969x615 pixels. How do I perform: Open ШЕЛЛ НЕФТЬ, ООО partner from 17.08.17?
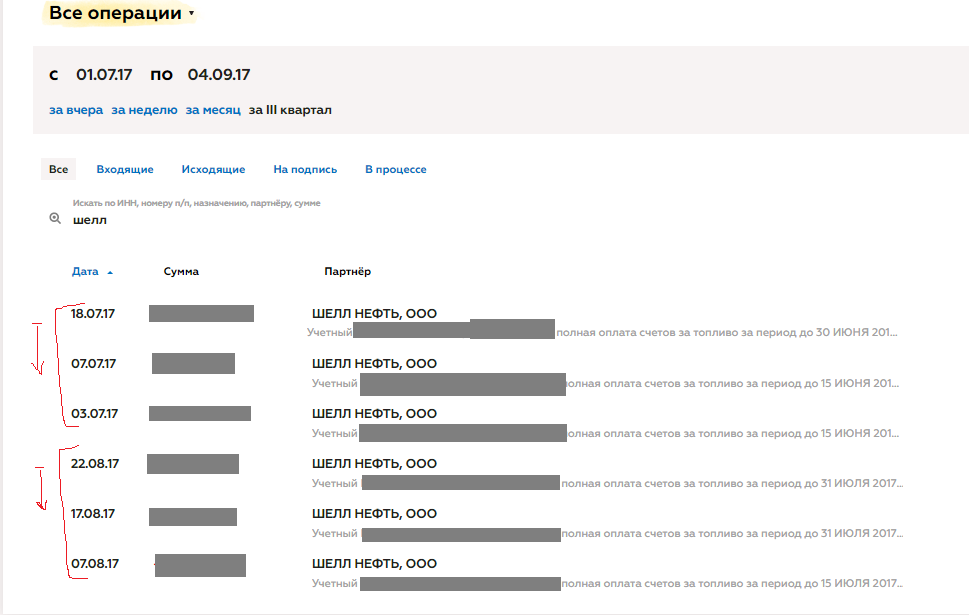point(374,514)
